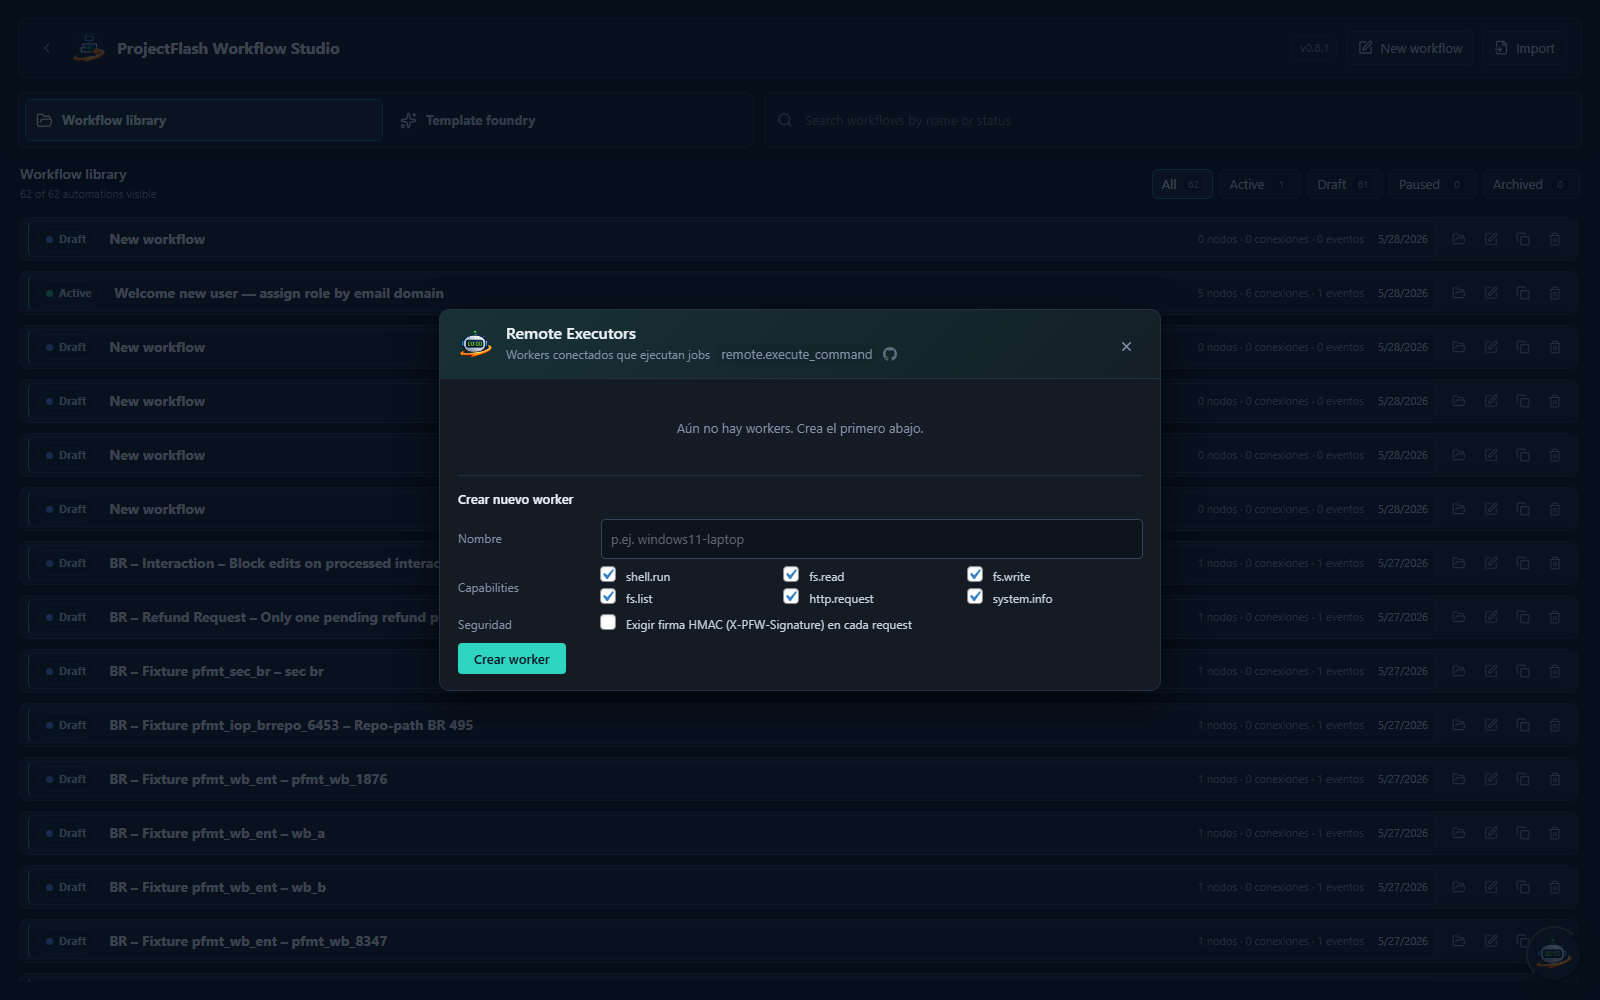This screenshot has width=1600, height=1000.
Task: Open the 'Welcome new user' workflow folder icon
Action: coord(1459,293)
